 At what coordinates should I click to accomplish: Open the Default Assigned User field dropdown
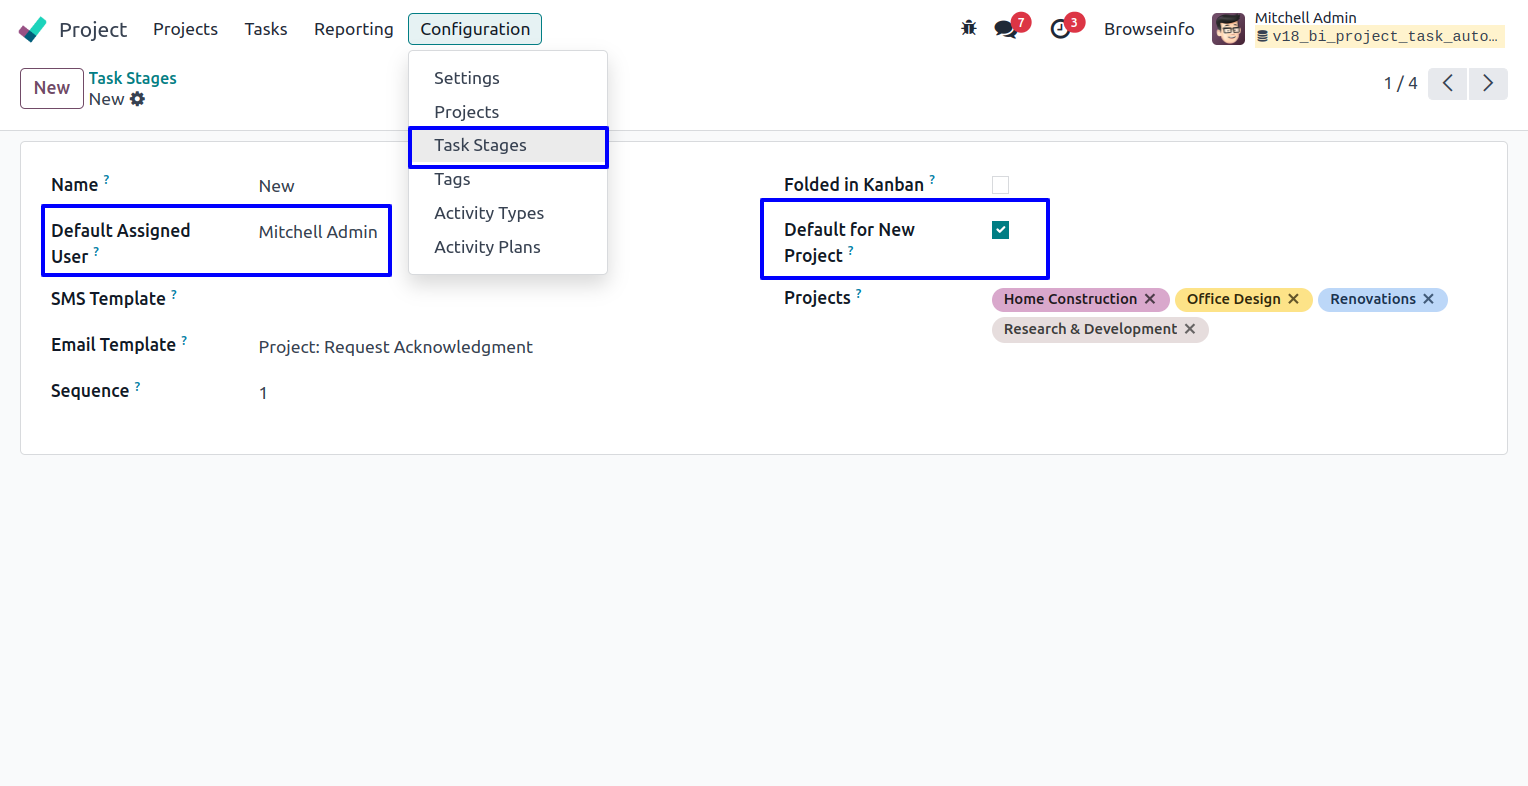click(x=318, y=232)
